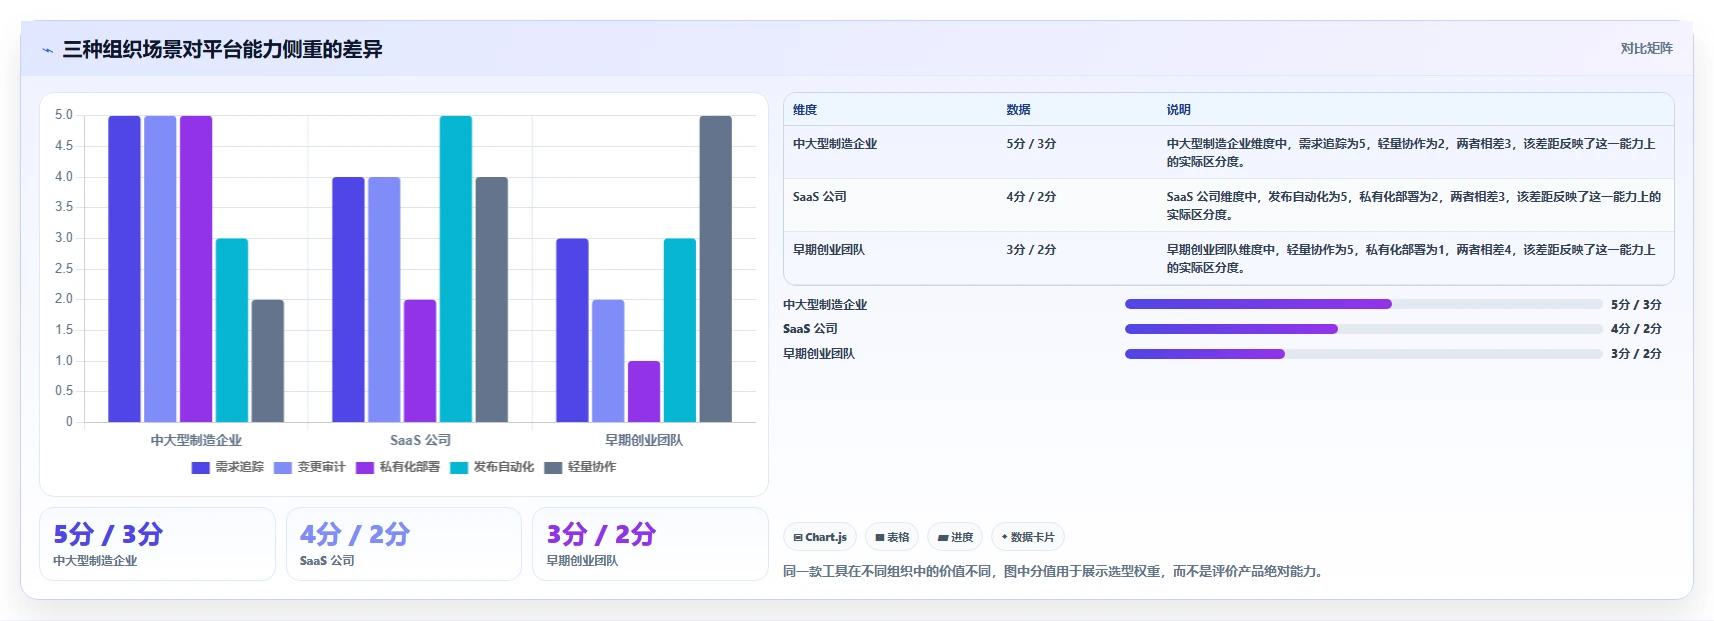This screenshot has width=1714, height=621.
Task: Click the 早期创业团队 progress bar
Action: click(x=1363, y=354)
